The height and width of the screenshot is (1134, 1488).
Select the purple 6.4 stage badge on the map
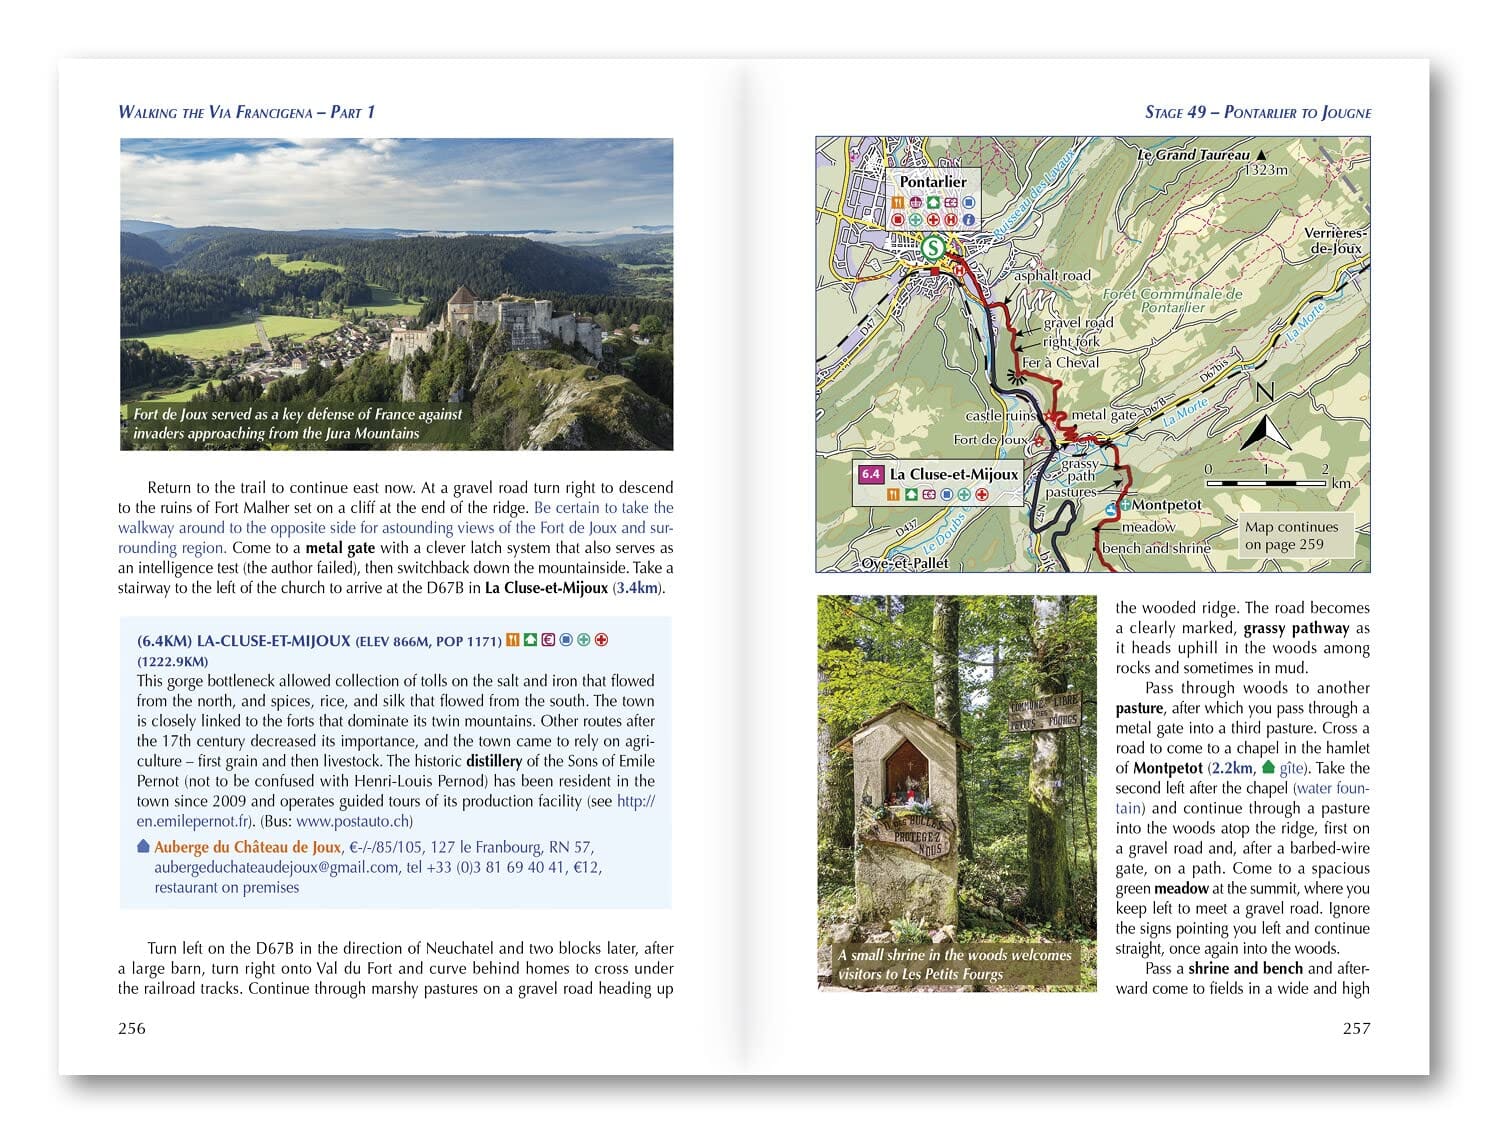(x=871, y=473)
